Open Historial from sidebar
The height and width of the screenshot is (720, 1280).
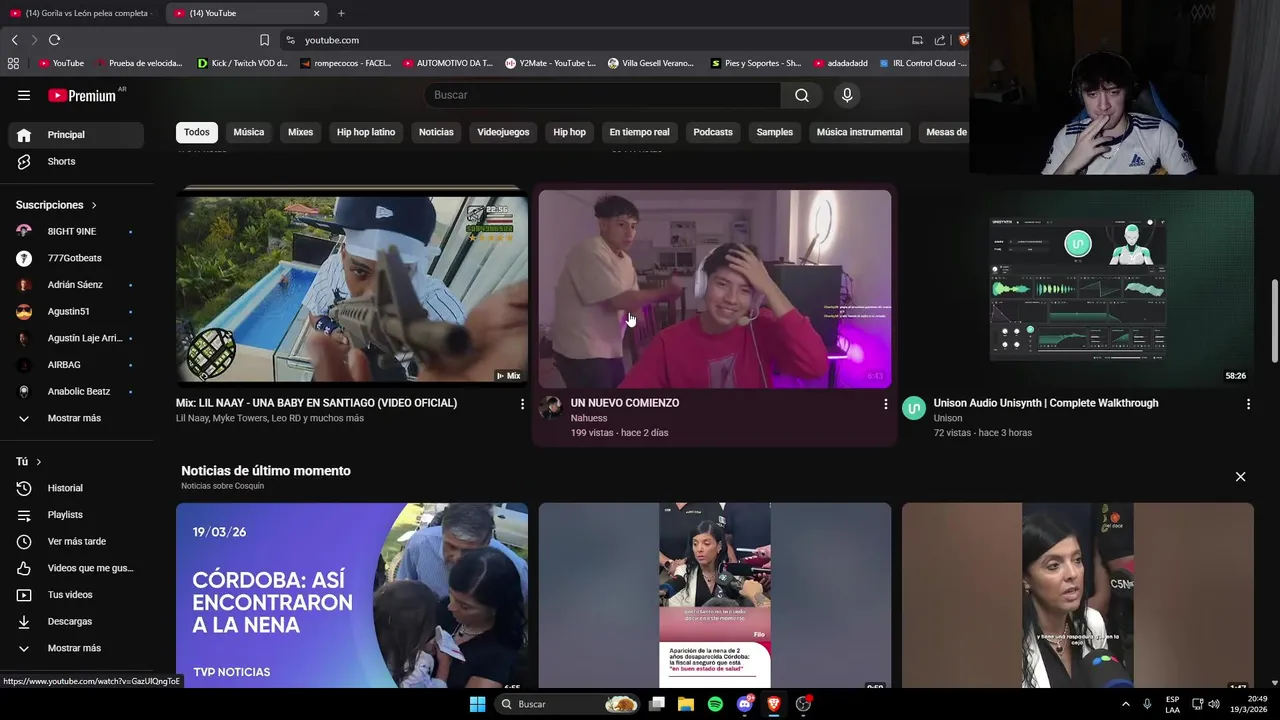[76, 488]
